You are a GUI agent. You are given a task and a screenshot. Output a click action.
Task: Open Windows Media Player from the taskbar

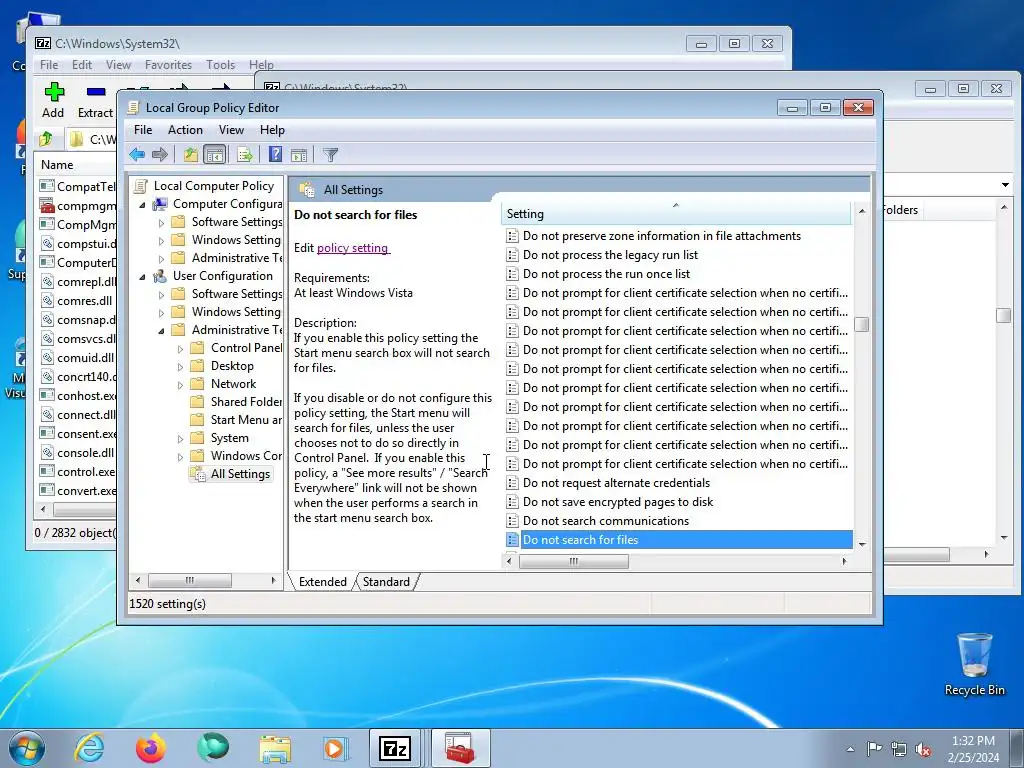tap(336, 748)
